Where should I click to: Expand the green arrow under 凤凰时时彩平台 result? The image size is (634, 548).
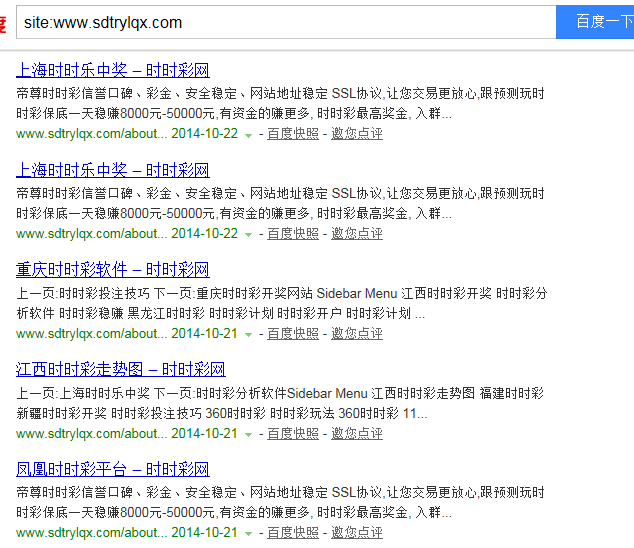[249, 534]
